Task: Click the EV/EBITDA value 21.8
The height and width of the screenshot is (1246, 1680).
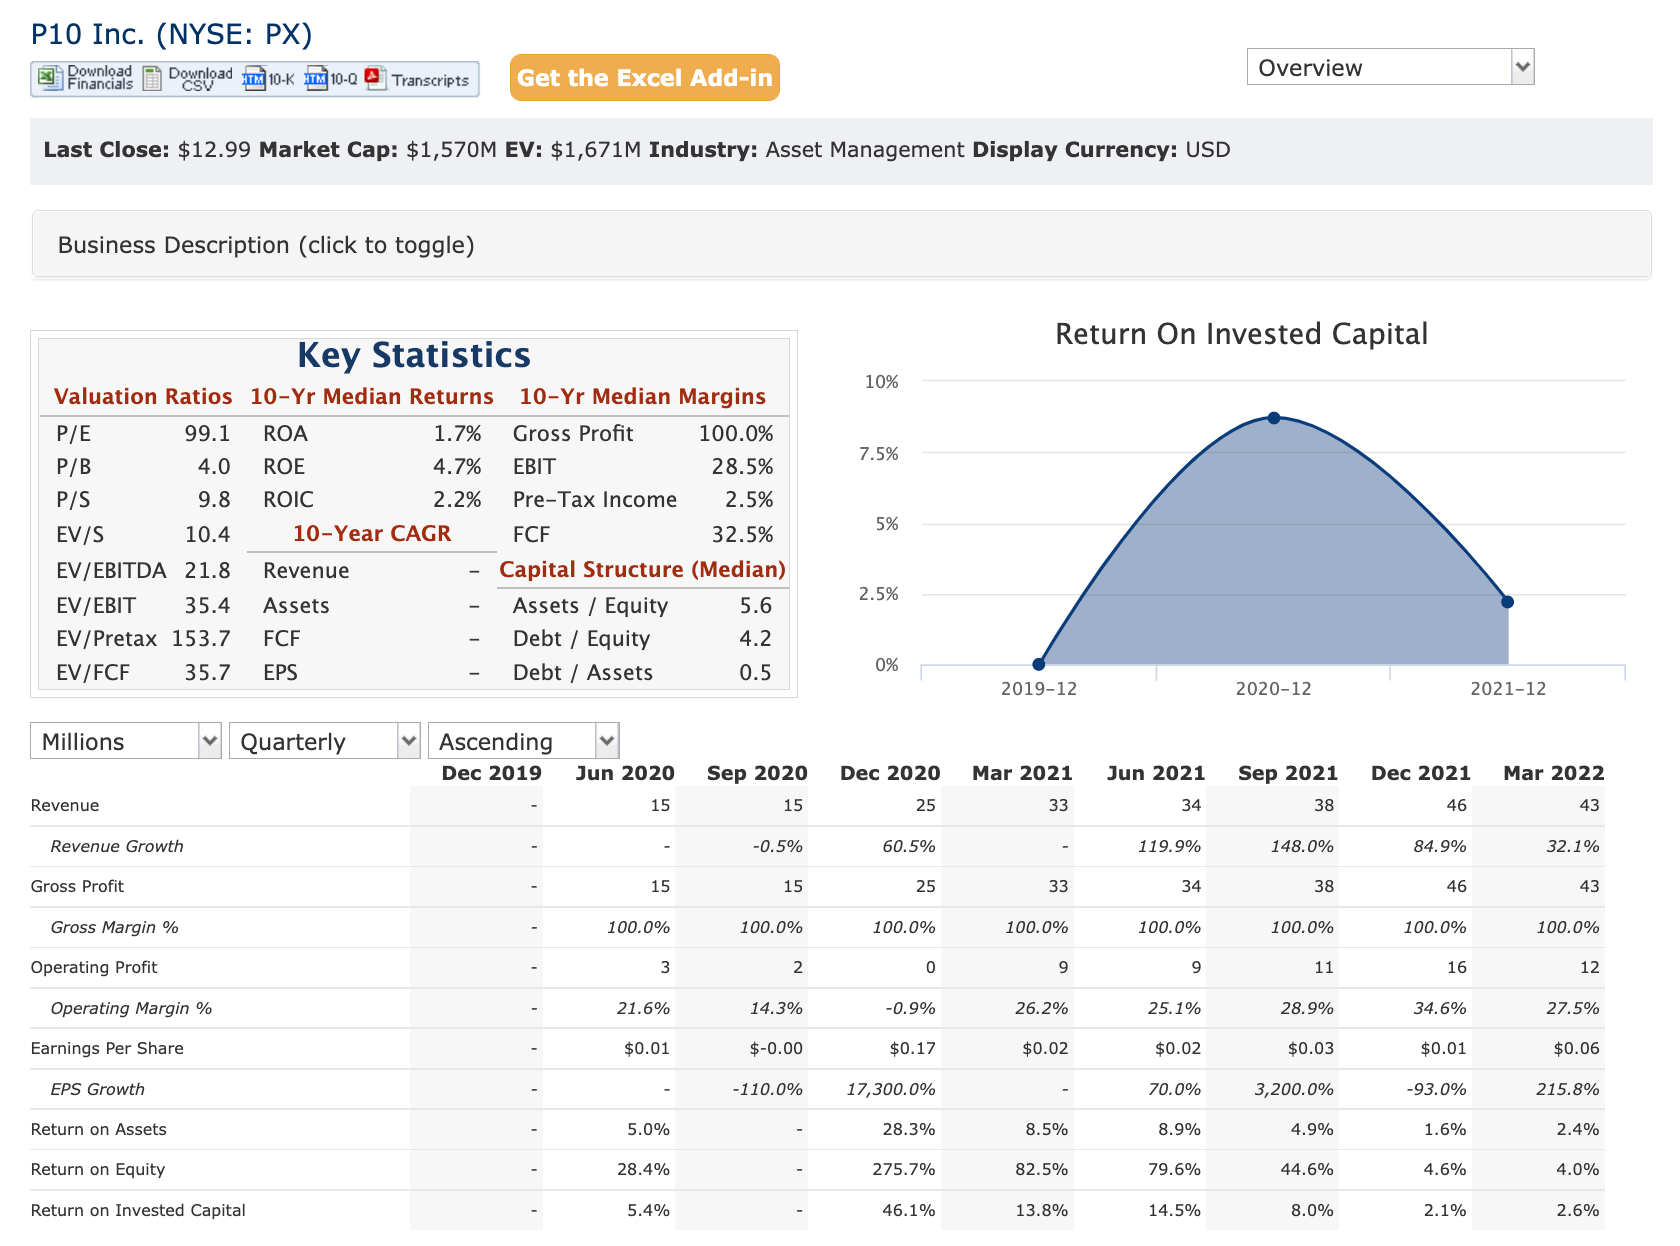Action: click(x=207, y=570)
